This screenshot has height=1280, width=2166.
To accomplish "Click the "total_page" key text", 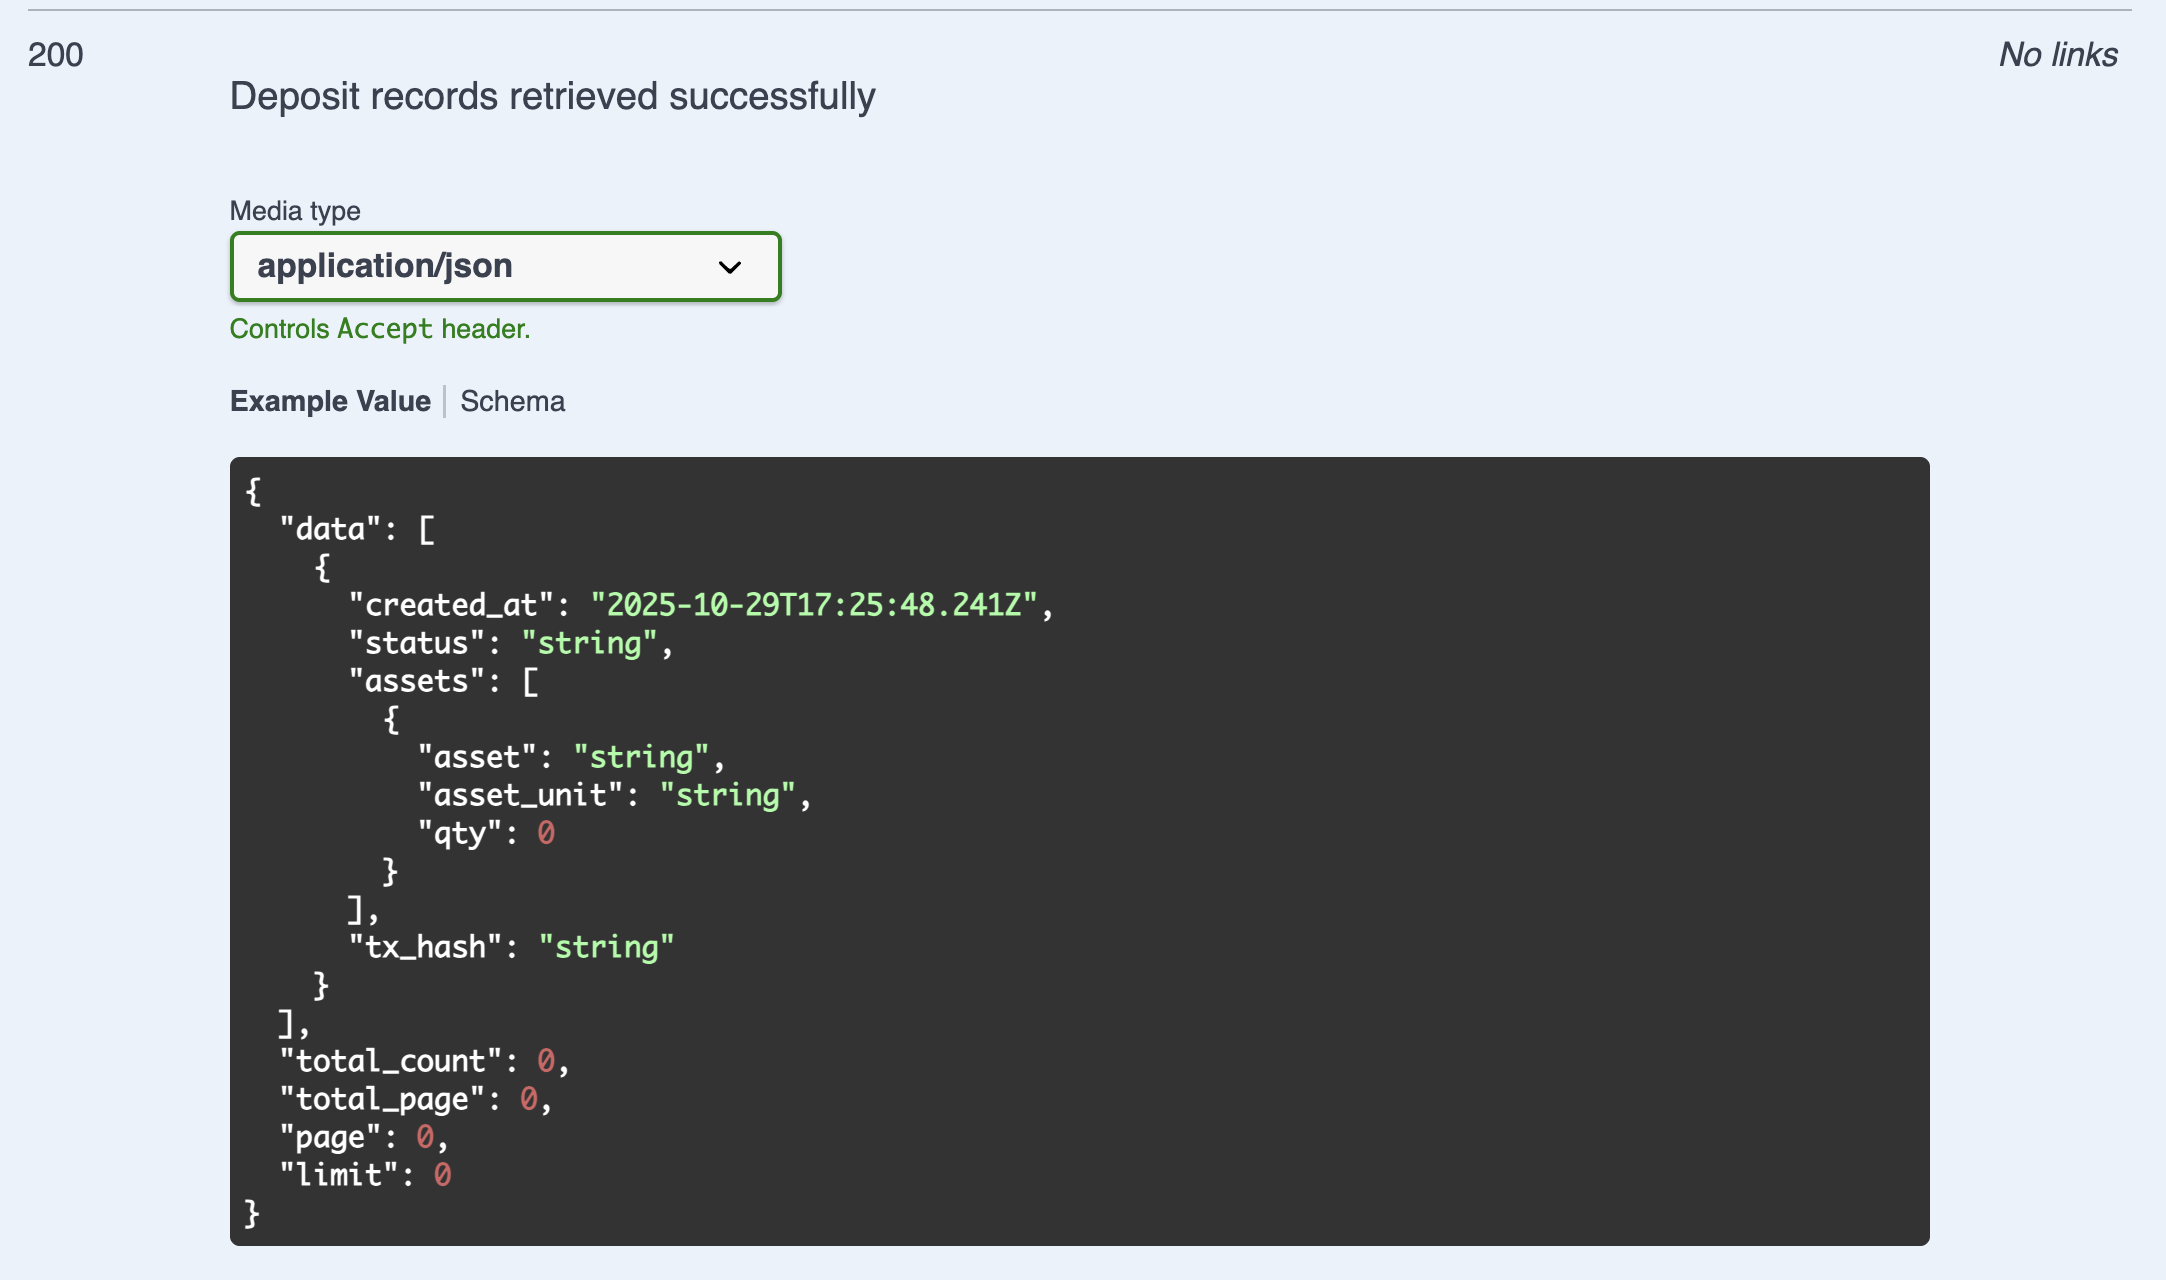I will (x=382, y=1099).
